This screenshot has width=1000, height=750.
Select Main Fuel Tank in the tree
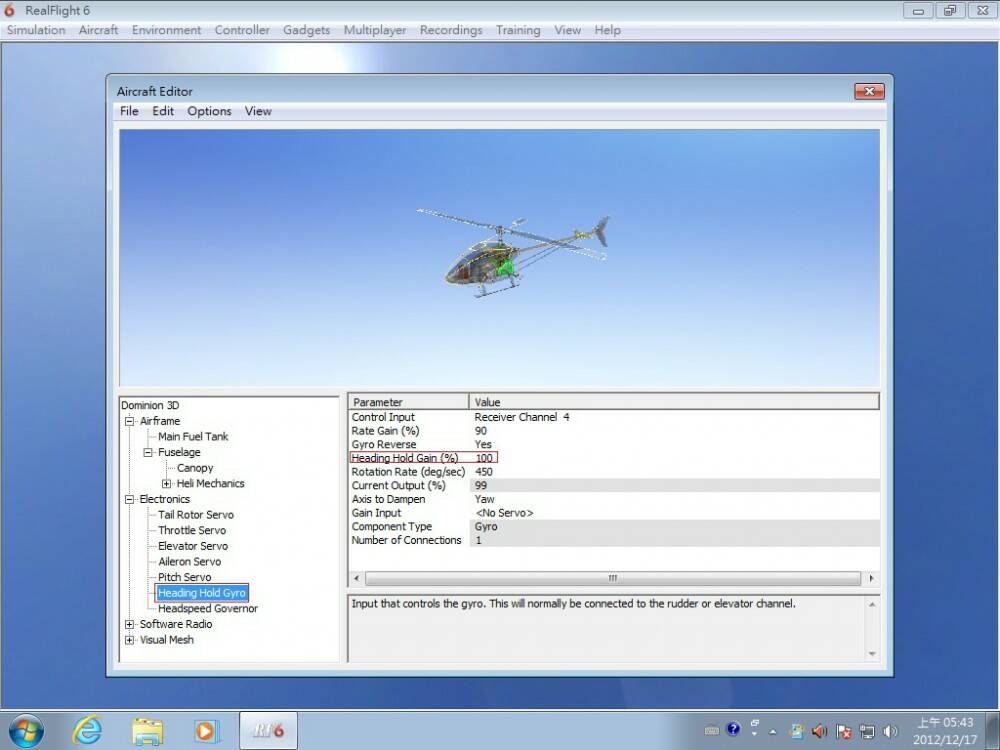point(193,436)
